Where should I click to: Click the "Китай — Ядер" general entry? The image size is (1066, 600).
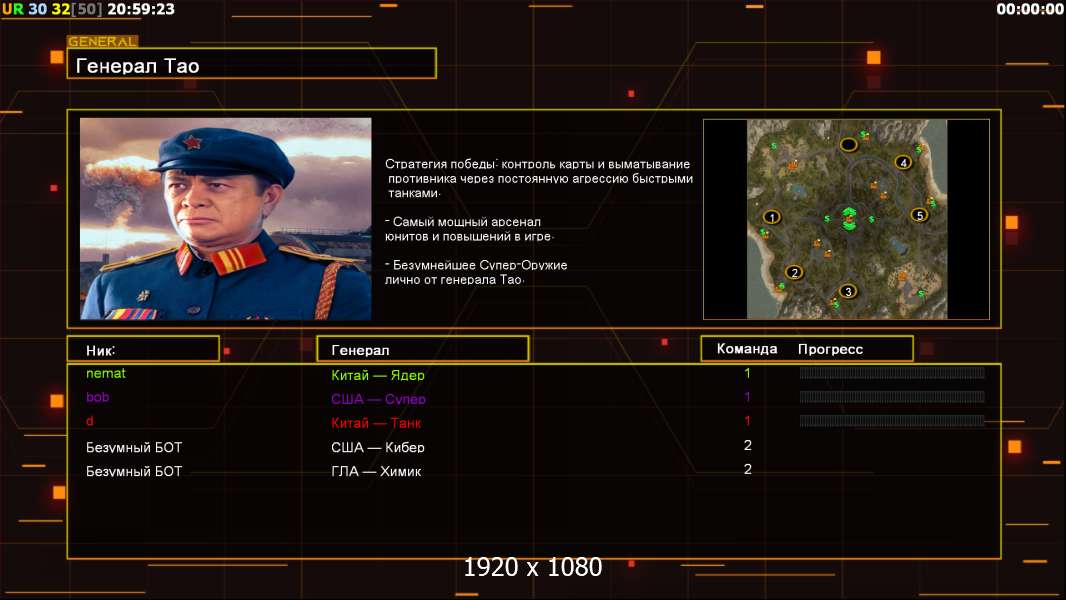tap(378, 374)
